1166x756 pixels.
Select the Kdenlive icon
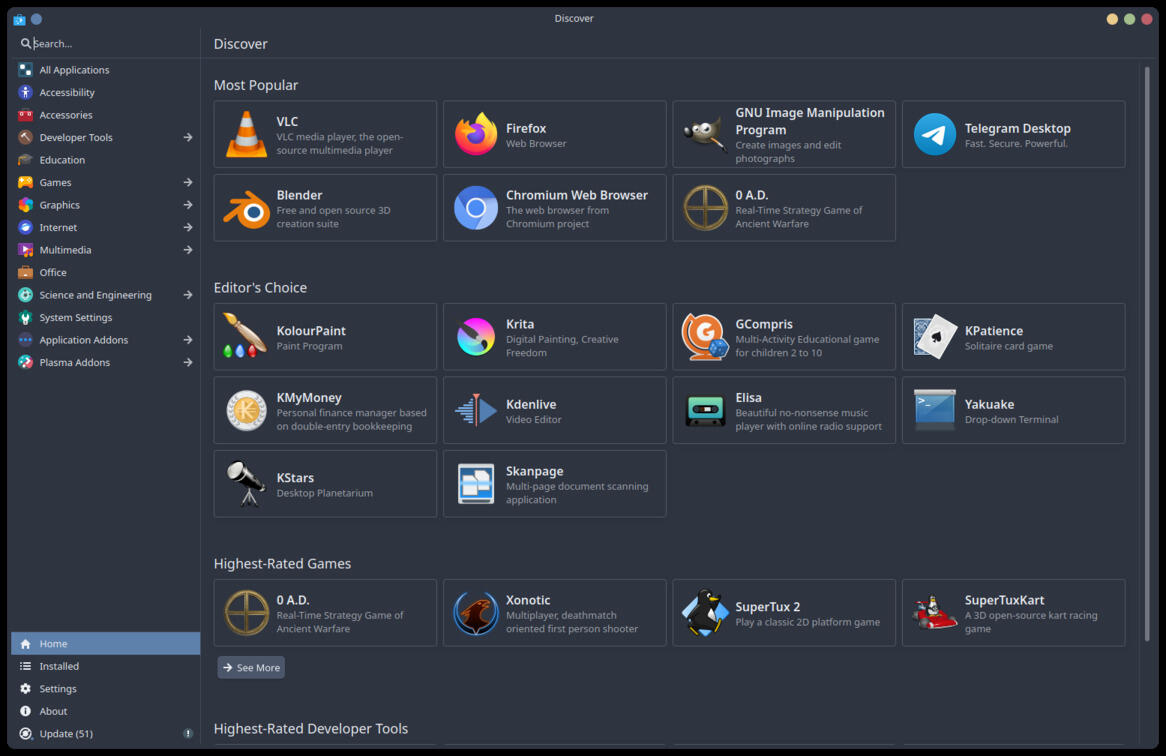pyautogui.click(x=476, y=410)
